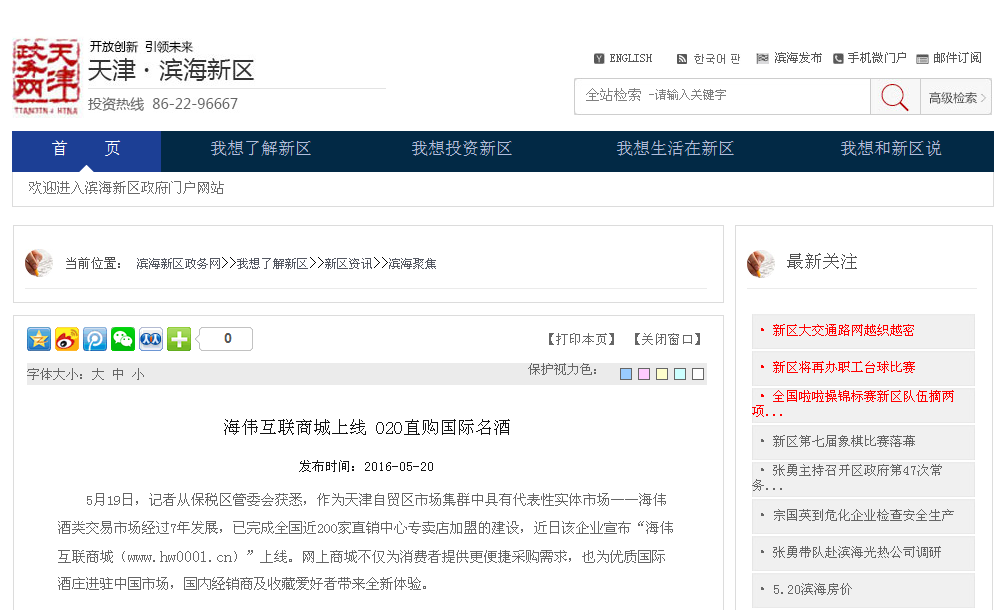Click the red Tianjin Binhai seal logo
The height and width of the screenshot is (610, 997).
[46, 77]
